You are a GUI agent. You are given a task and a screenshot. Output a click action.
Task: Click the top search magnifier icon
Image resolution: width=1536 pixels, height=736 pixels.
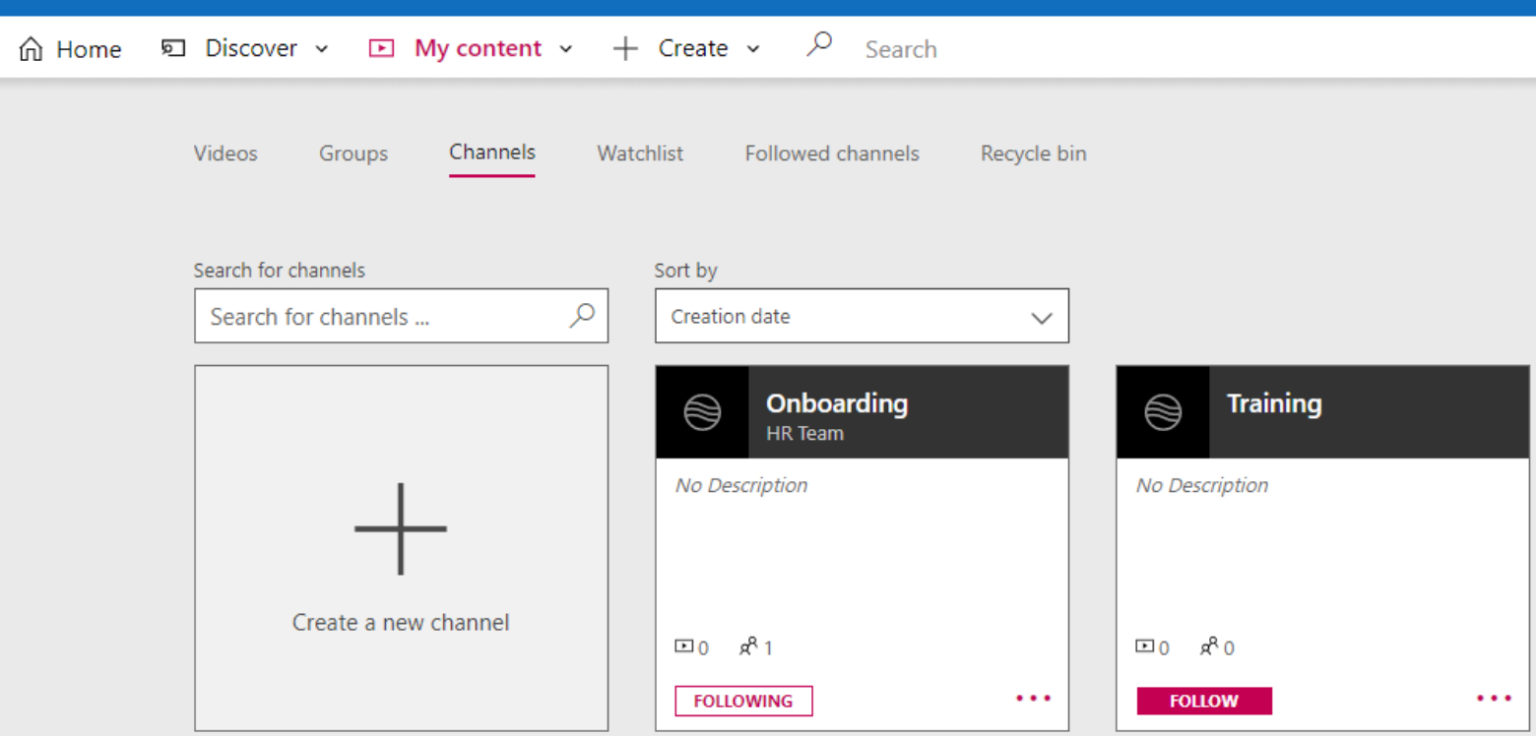[x=819, y=44]
